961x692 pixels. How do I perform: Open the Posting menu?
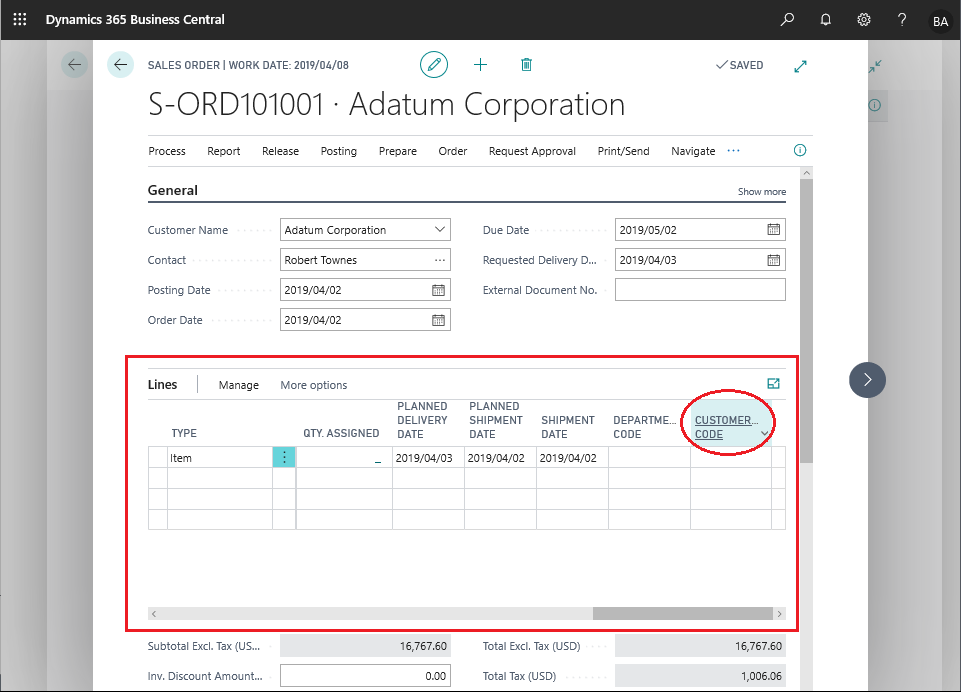[338, 151]
